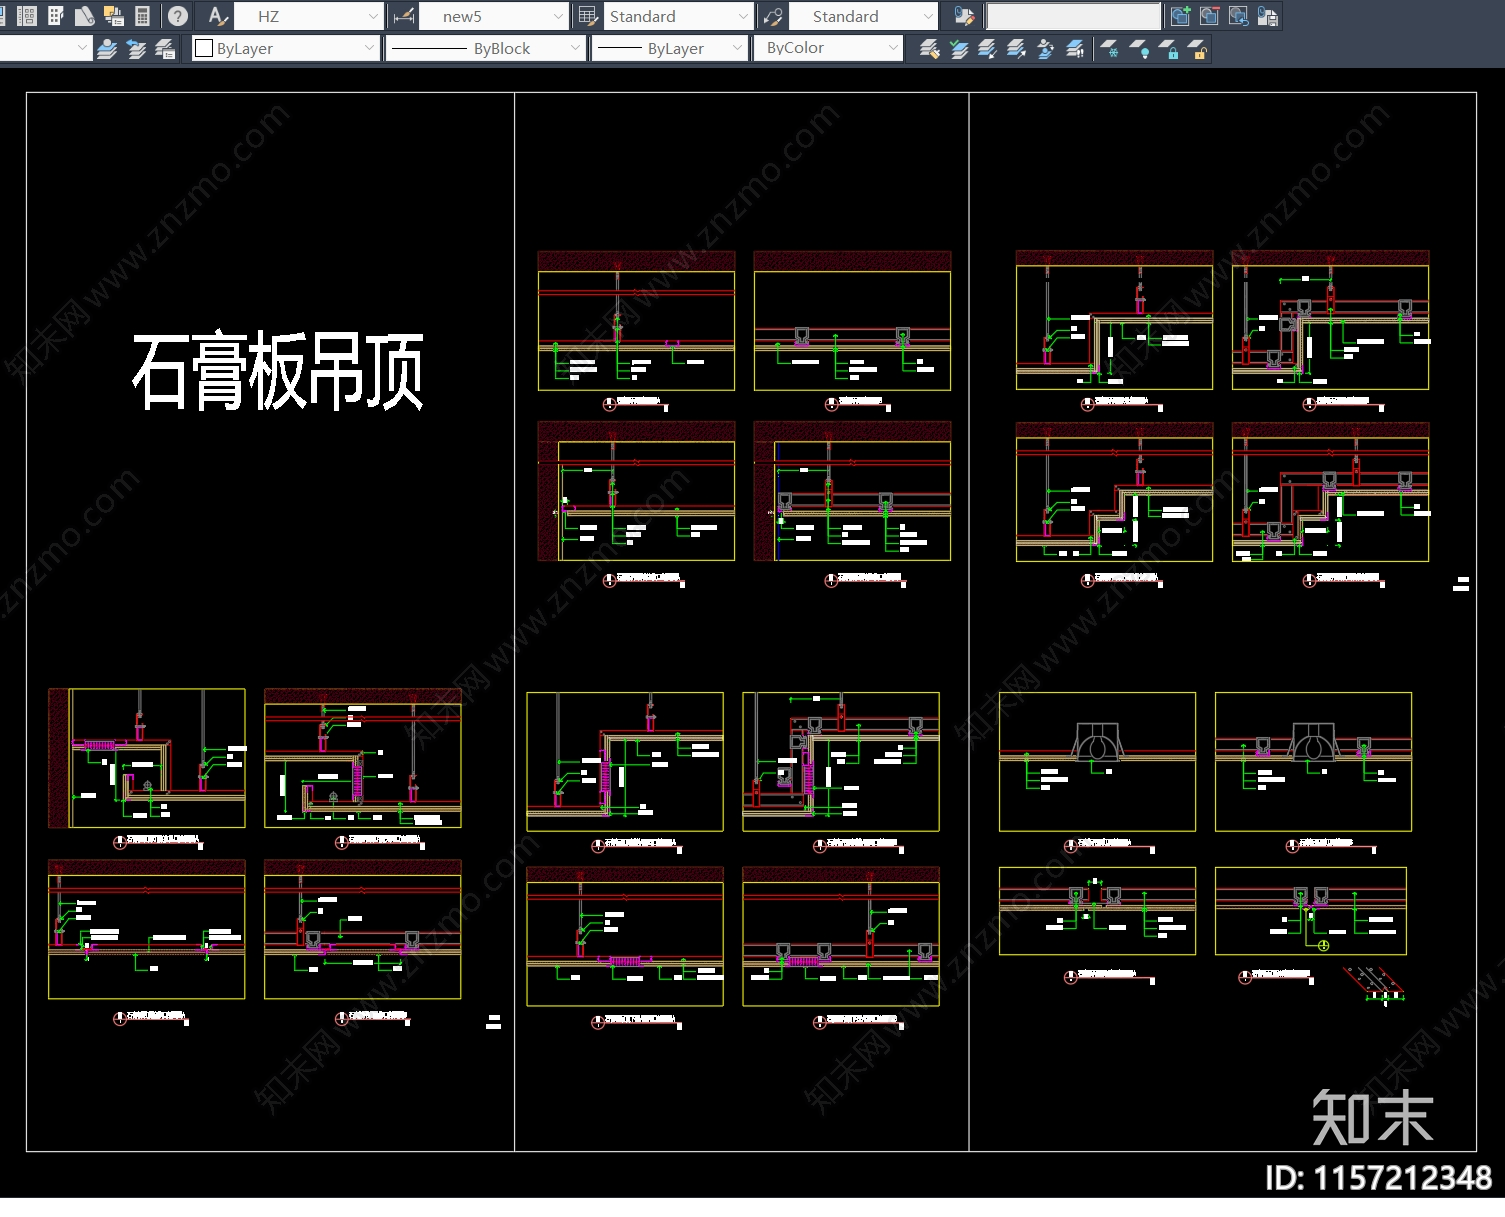
Task: Click the Layer Off lightbulb icon
Action: coord(1139,48)
